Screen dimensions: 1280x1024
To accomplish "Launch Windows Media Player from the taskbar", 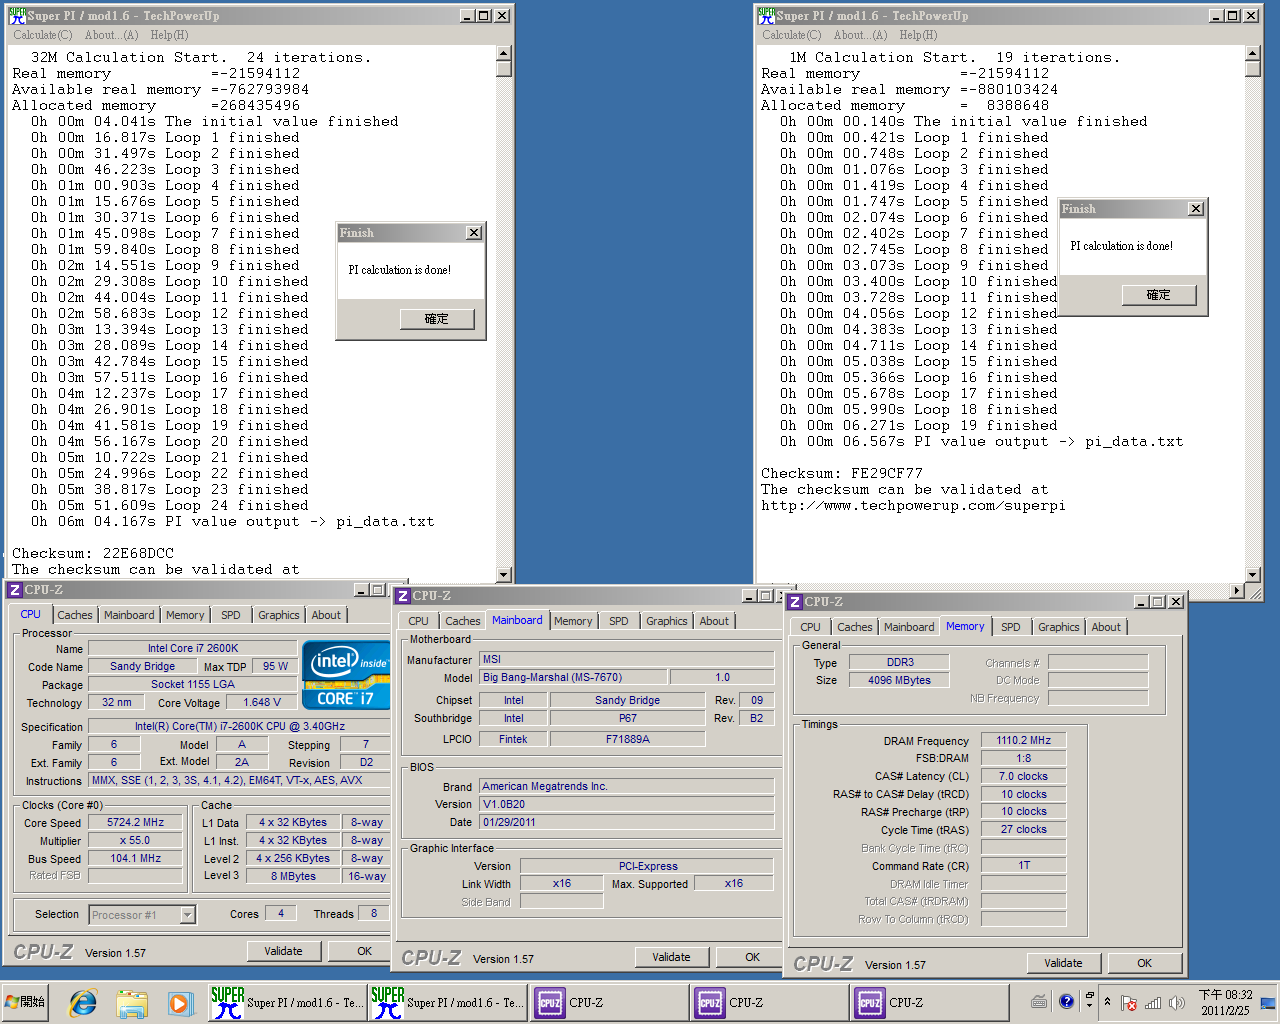I will point(180,1002).
